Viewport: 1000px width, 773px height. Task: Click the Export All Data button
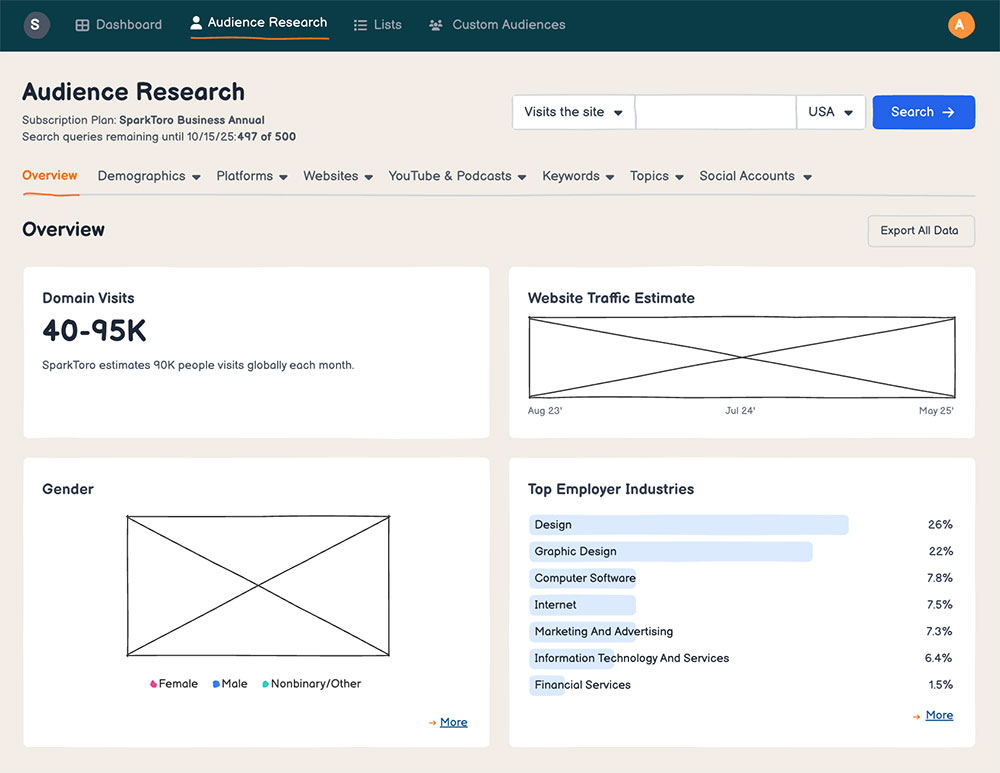(x=920, y=231)
